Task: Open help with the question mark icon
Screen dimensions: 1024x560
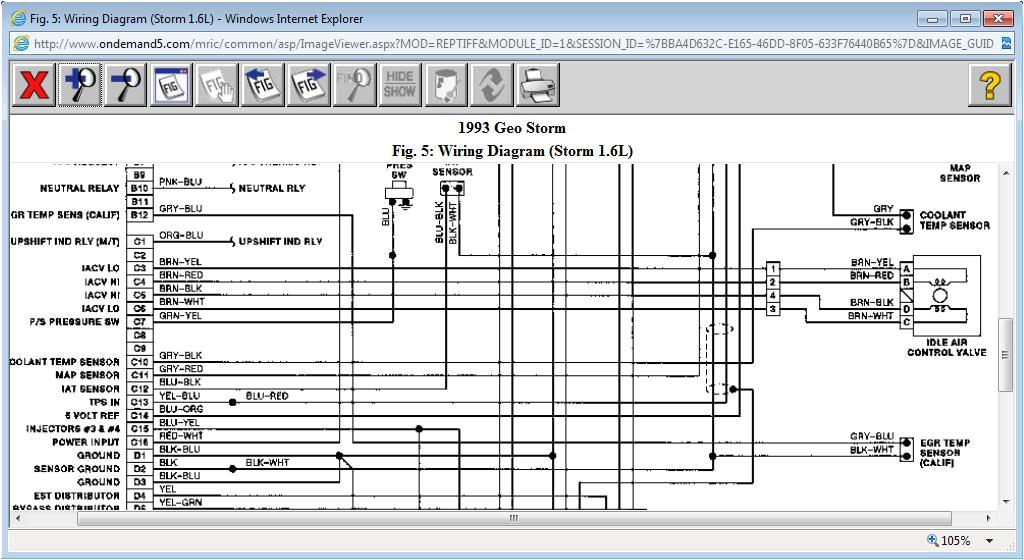Action: 989,85
